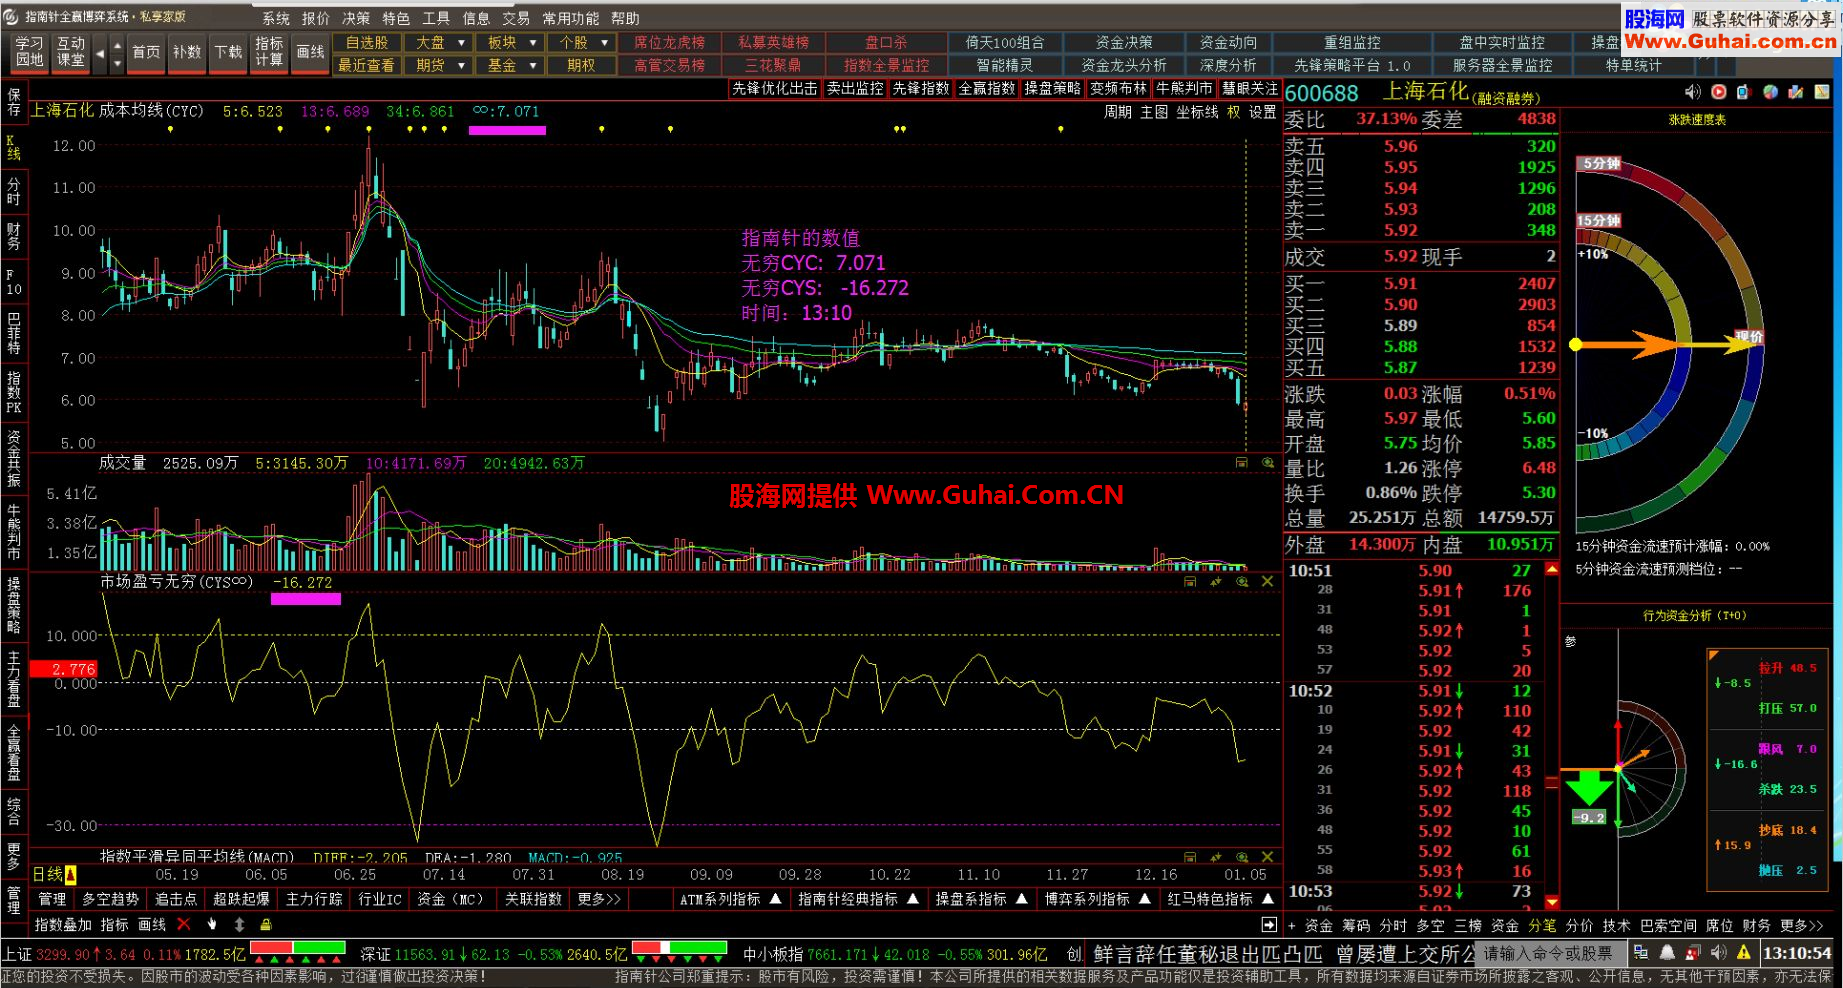1843x988 pixels.
Task: Select the 慧眼关注 tab above chart
Action: tap(1250, 88)
